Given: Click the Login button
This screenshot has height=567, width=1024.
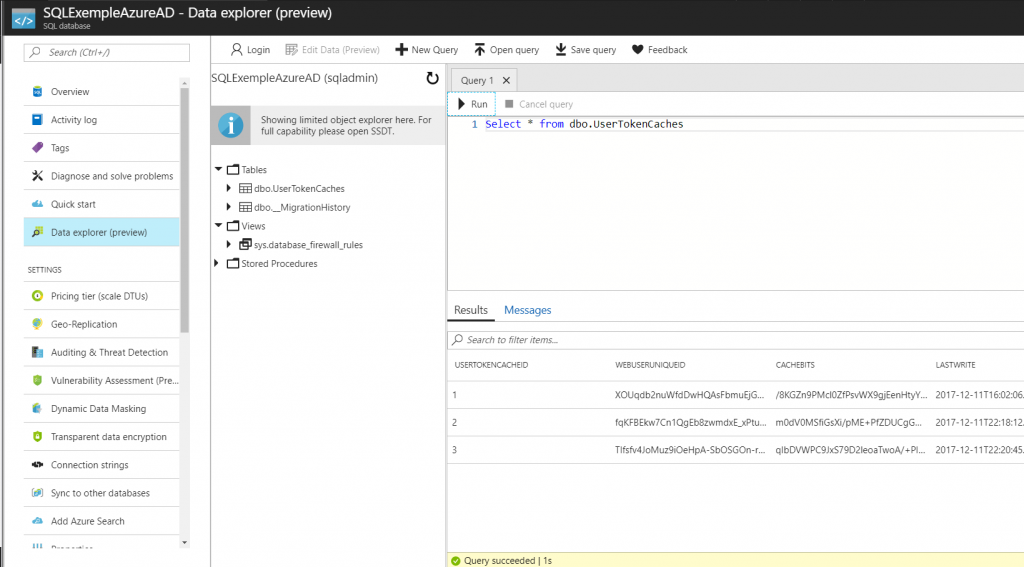Looking at the screenshot, I should tap(250, 50).
